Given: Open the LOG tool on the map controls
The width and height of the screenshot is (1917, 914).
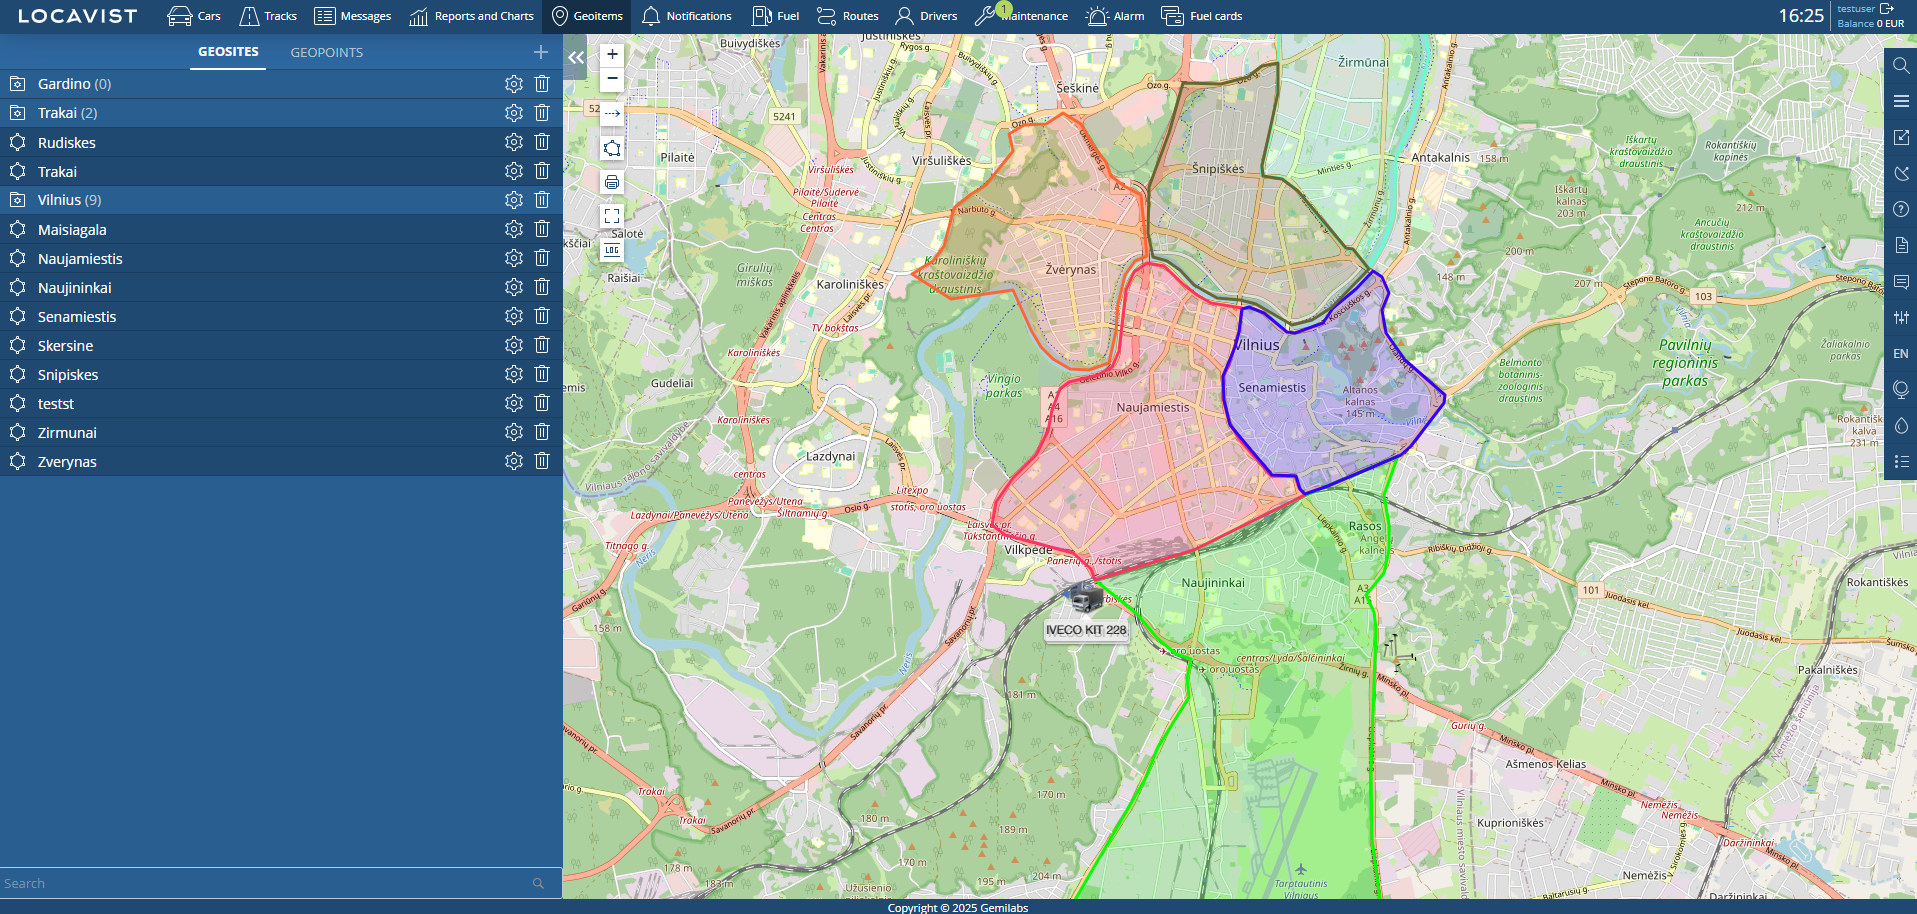Looking at the screenshot, I should (611, 250).
